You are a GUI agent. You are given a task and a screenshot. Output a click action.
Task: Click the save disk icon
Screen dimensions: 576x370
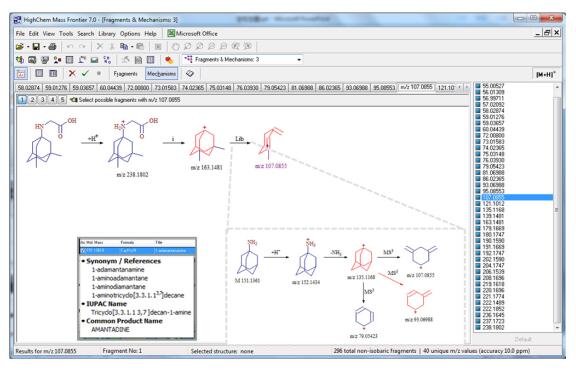(x=36, y=47)
